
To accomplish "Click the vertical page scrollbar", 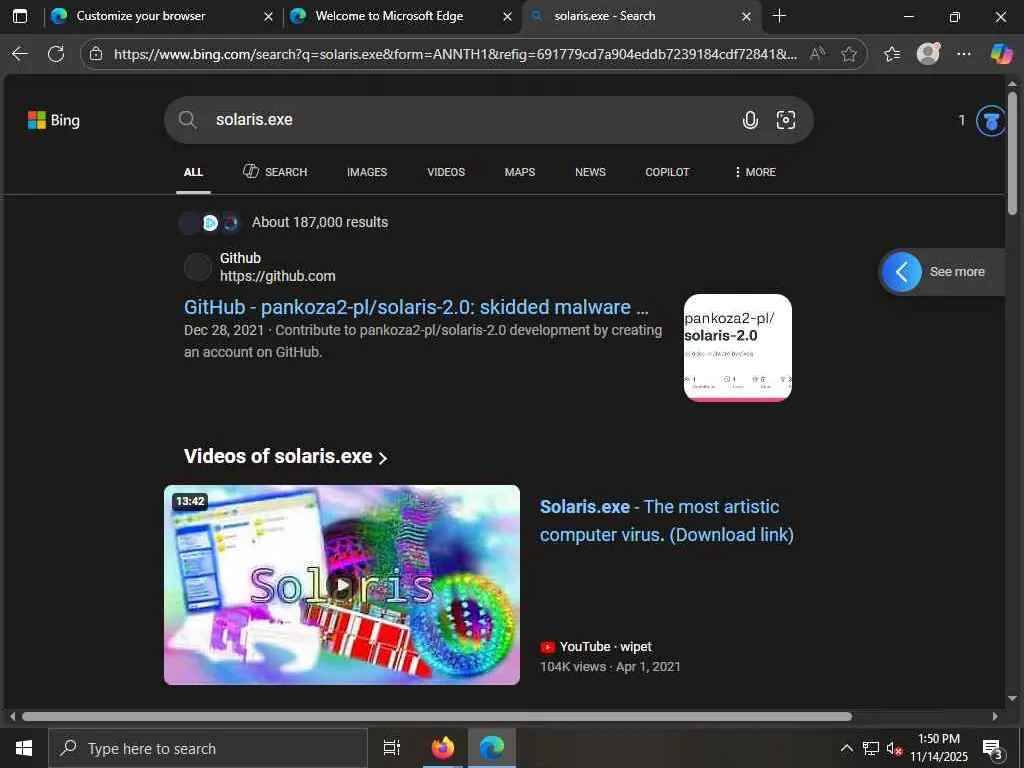I will [1012, 153].
